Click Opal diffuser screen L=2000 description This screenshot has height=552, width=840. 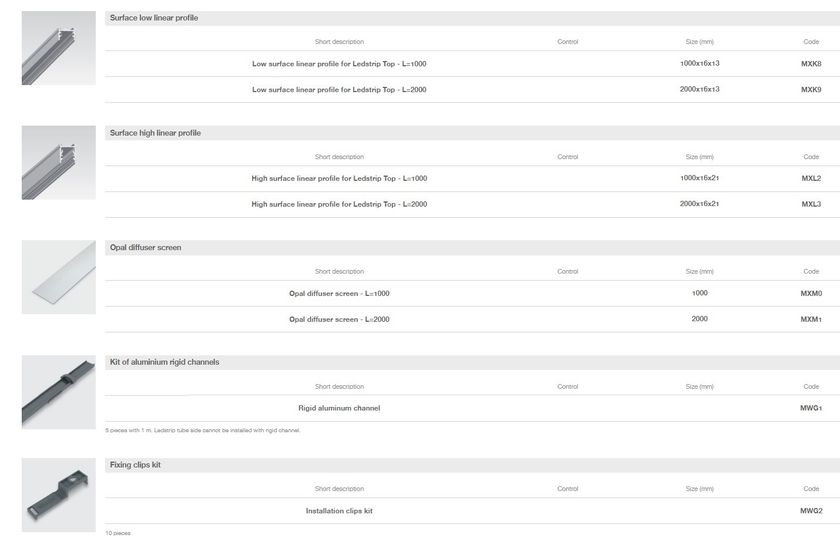[x=339, y=319]
